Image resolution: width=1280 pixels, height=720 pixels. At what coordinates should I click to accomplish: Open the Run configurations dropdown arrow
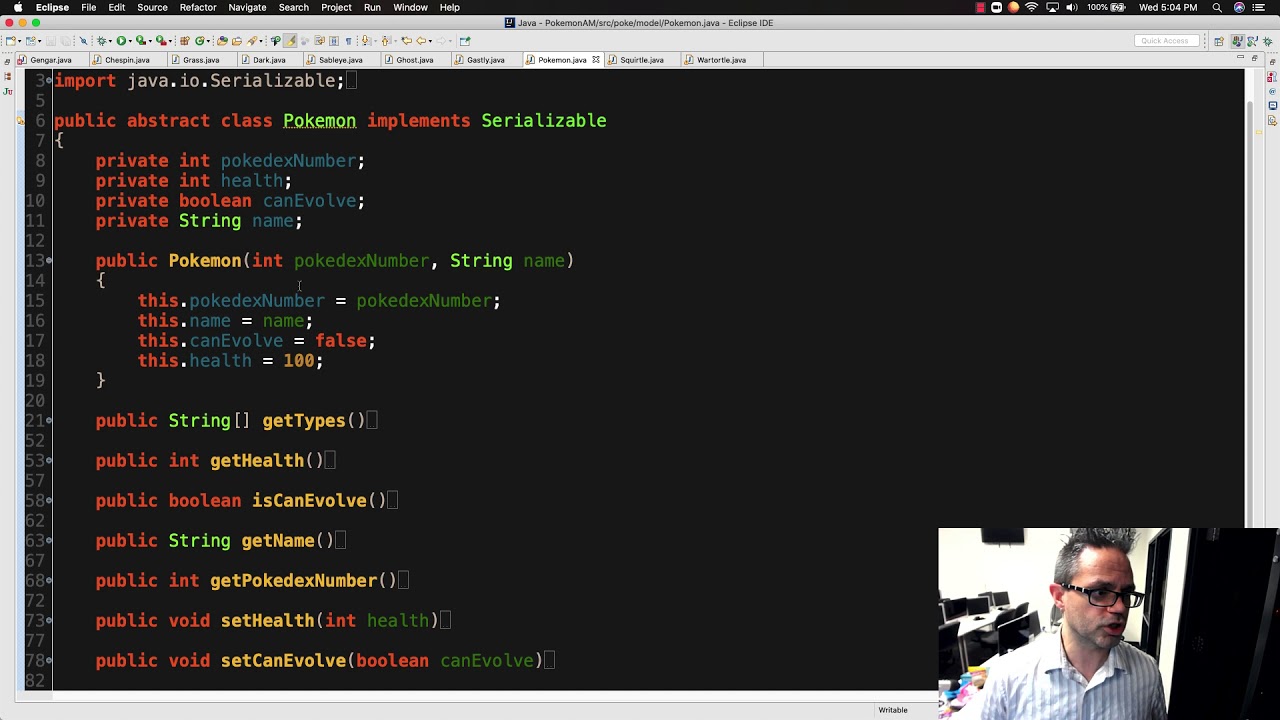pos(130,40)
